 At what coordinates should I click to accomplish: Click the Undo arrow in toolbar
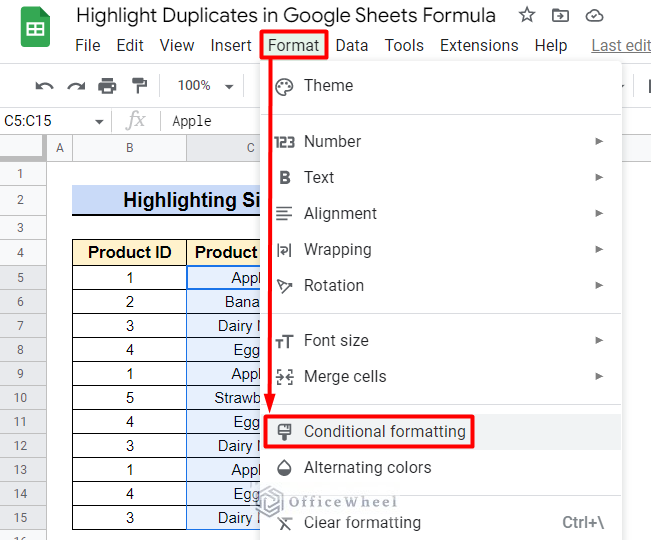[x=44, y=86]
